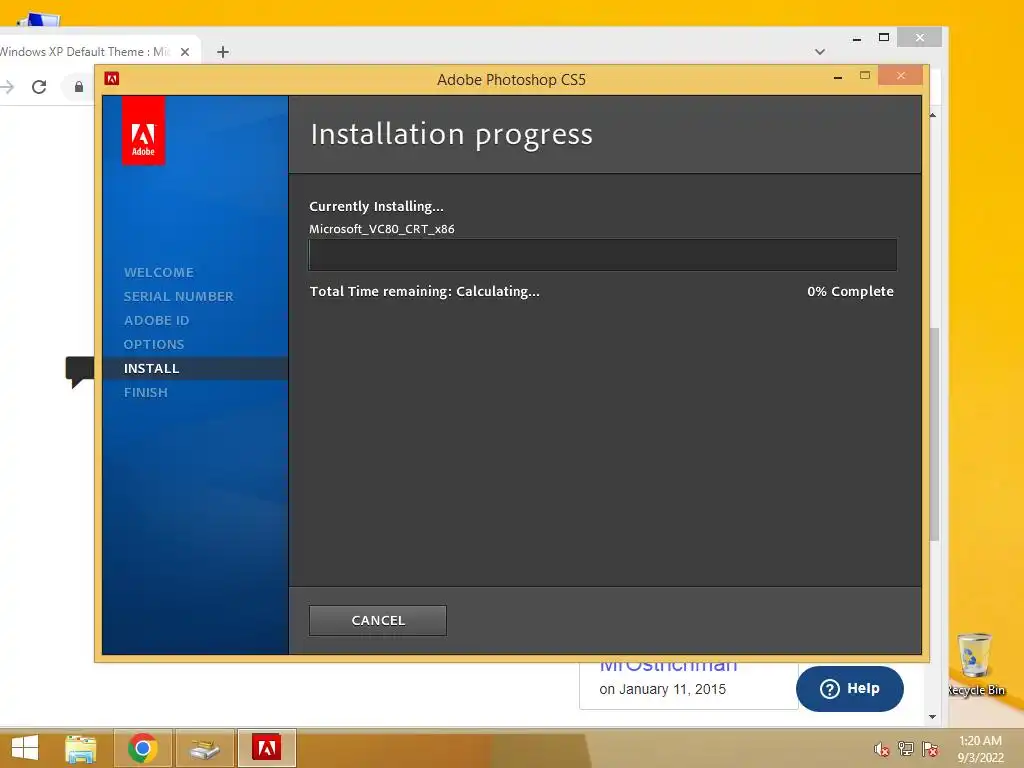The height and width of the screenshot is (768, 1024).
Task: Click the Adobe logo in installer sidebar
Action: 143,131
